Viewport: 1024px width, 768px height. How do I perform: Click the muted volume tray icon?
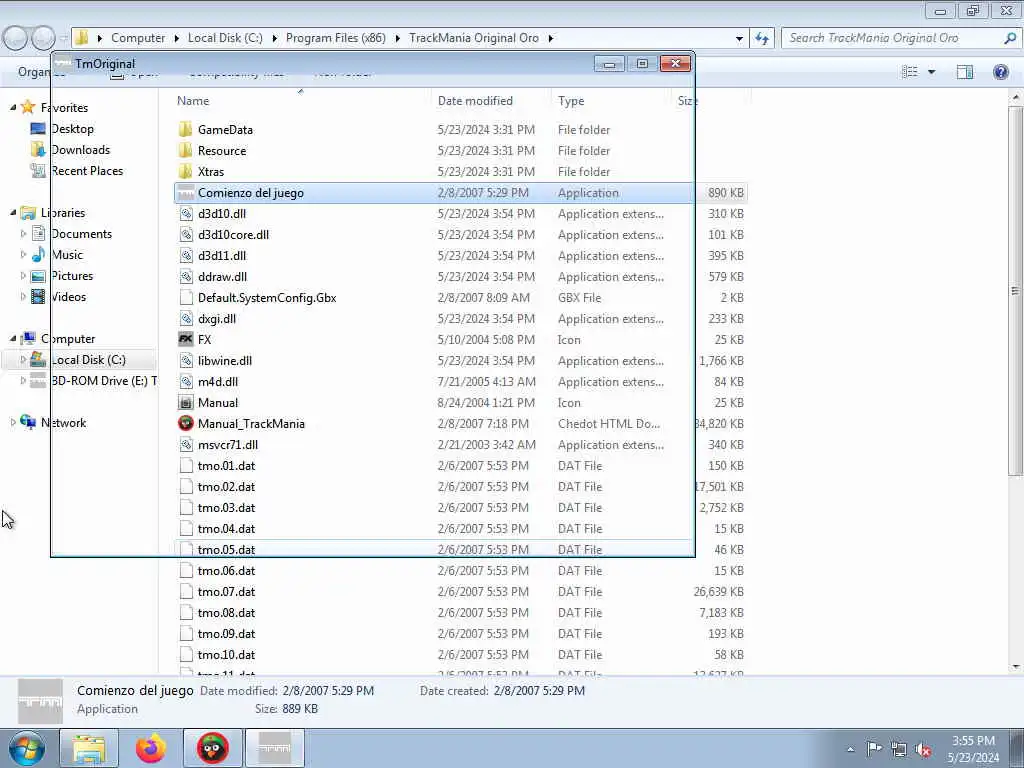coord(923,749)
